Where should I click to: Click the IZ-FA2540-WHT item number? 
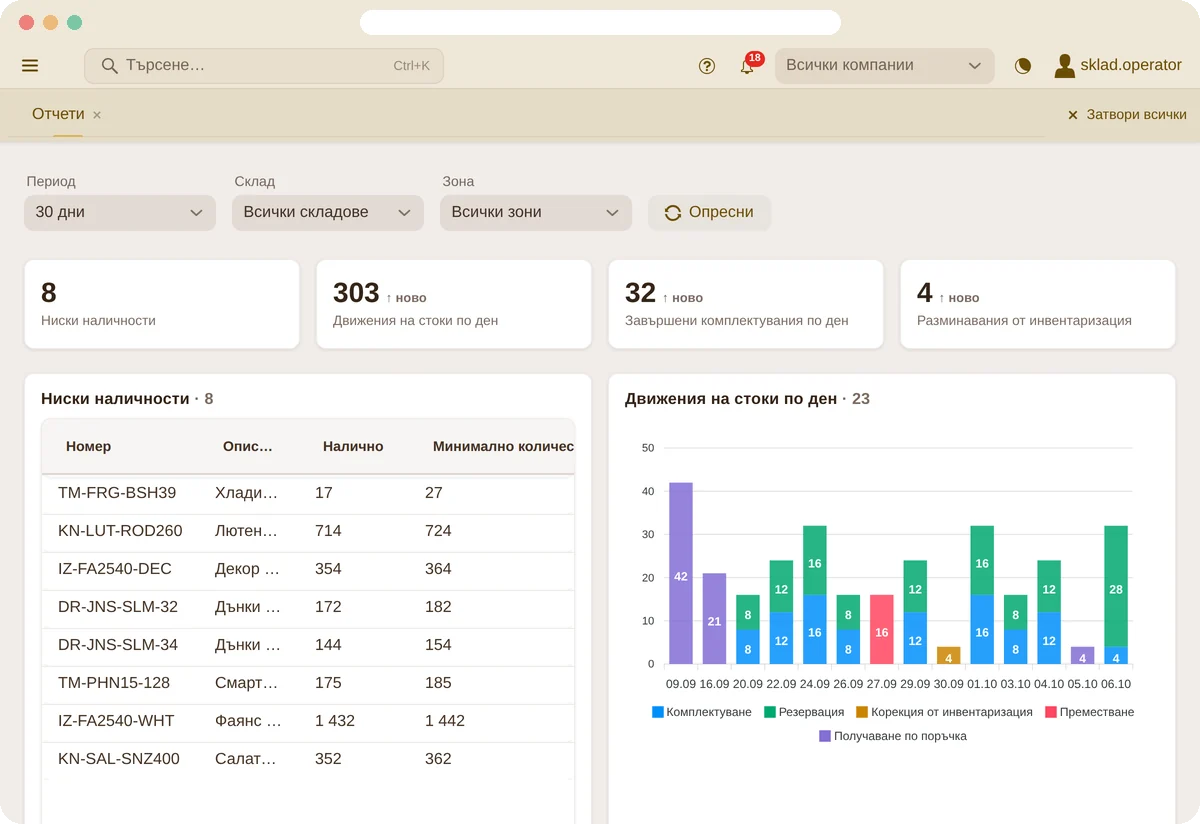point(116,721)
